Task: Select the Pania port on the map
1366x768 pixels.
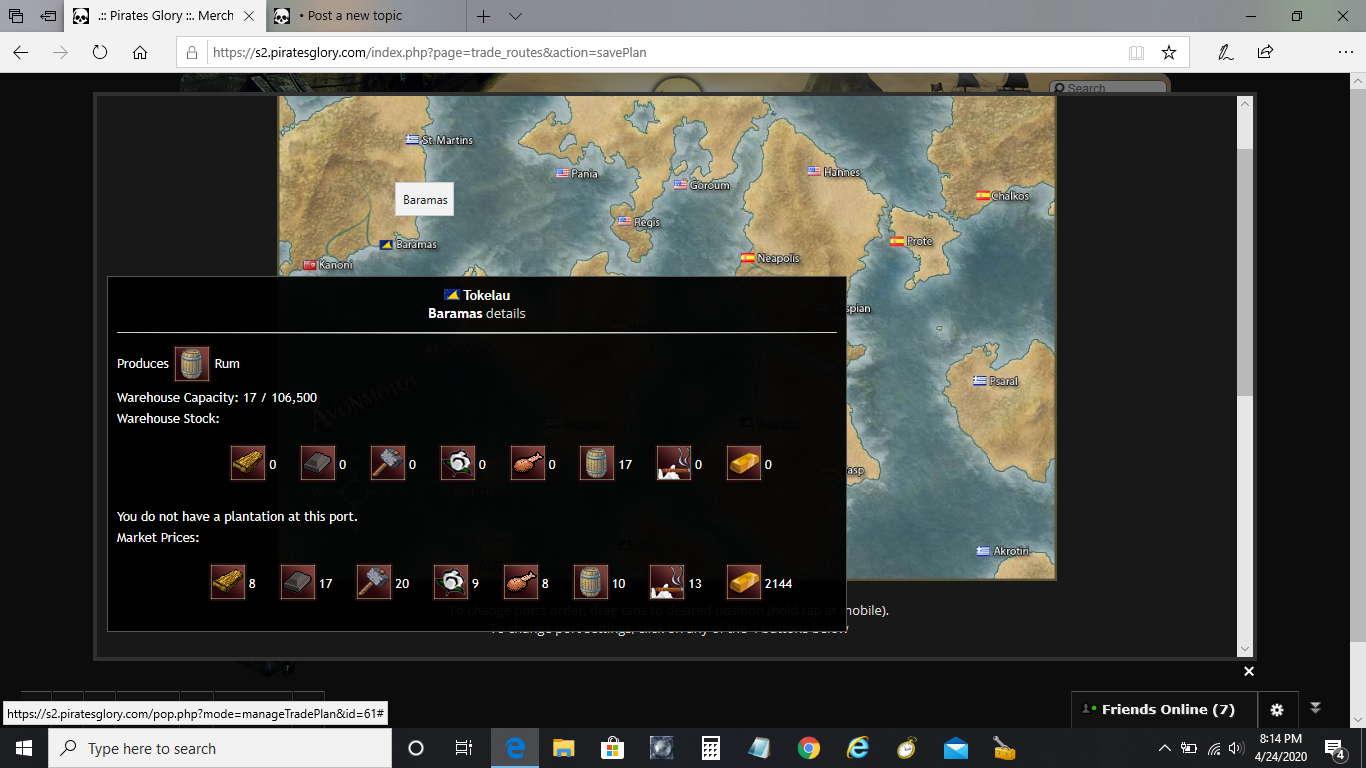Action: tap(577, 173)
